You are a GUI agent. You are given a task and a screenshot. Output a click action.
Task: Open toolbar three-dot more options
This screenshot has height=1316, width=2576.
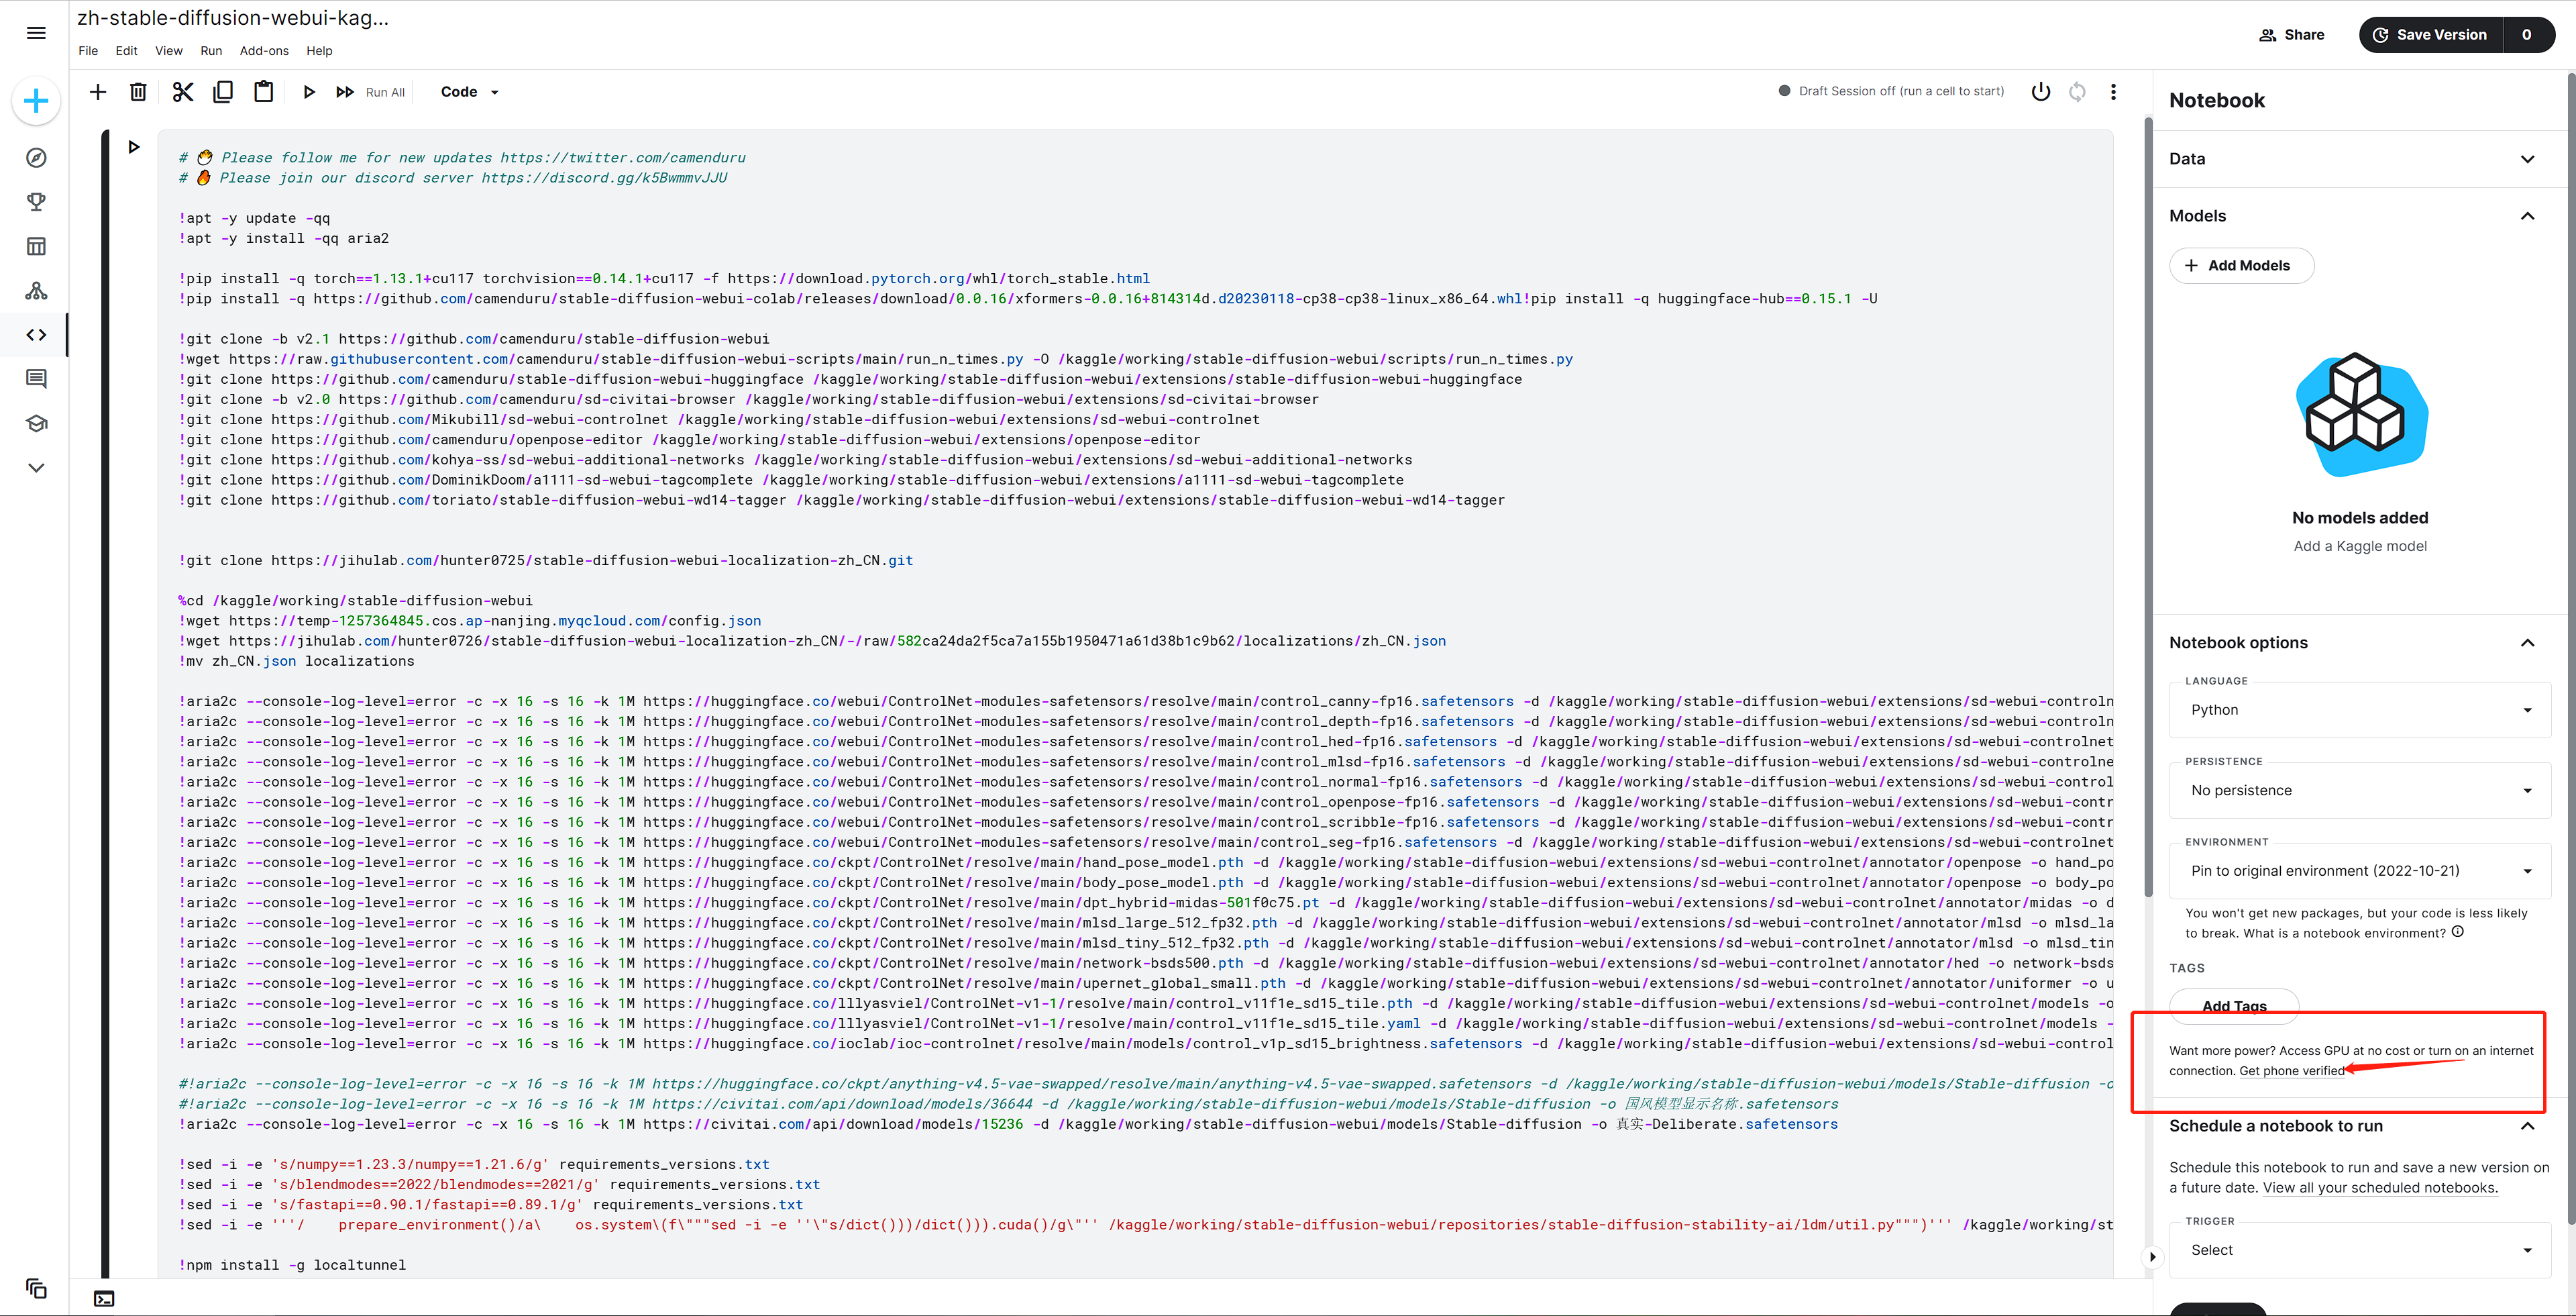click(2113, 92)
